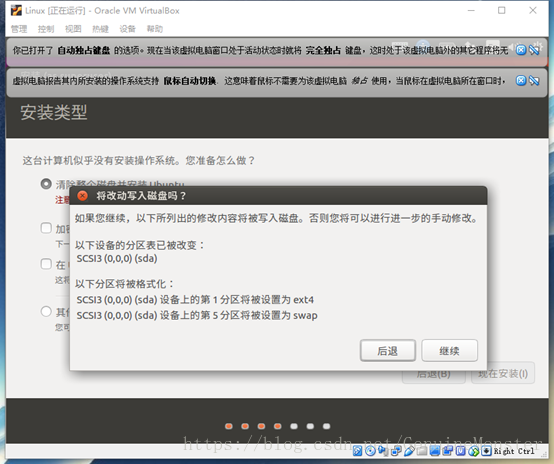Viewport: 554px width, 464px height.
Task: Click the 'SCSI3 (0,0,0) (sda)' partition table entry
Action: 117,259
